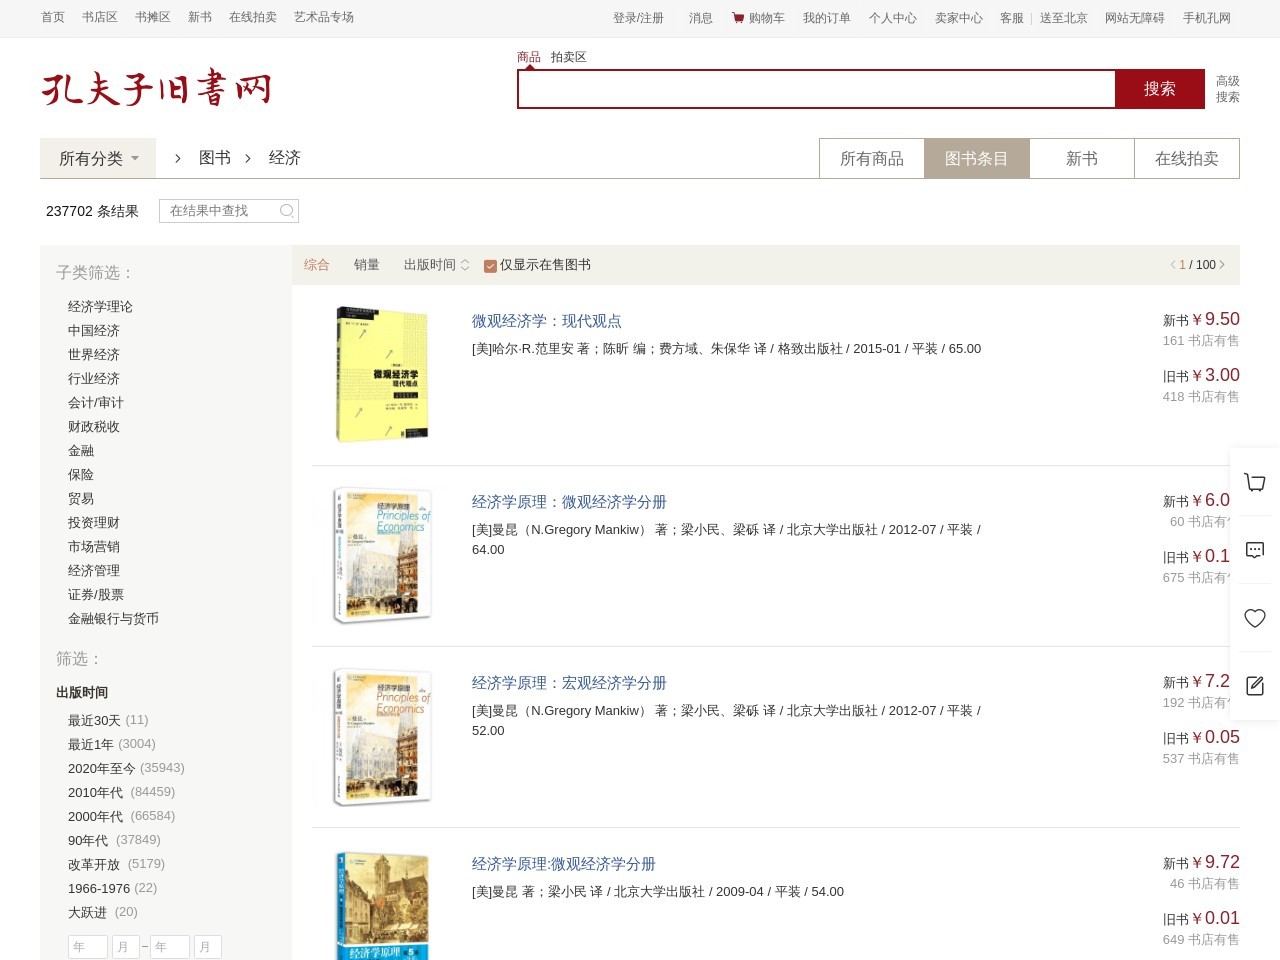Go to next results page arrow
This screenshot has height=960, width=1280.
1222,265
